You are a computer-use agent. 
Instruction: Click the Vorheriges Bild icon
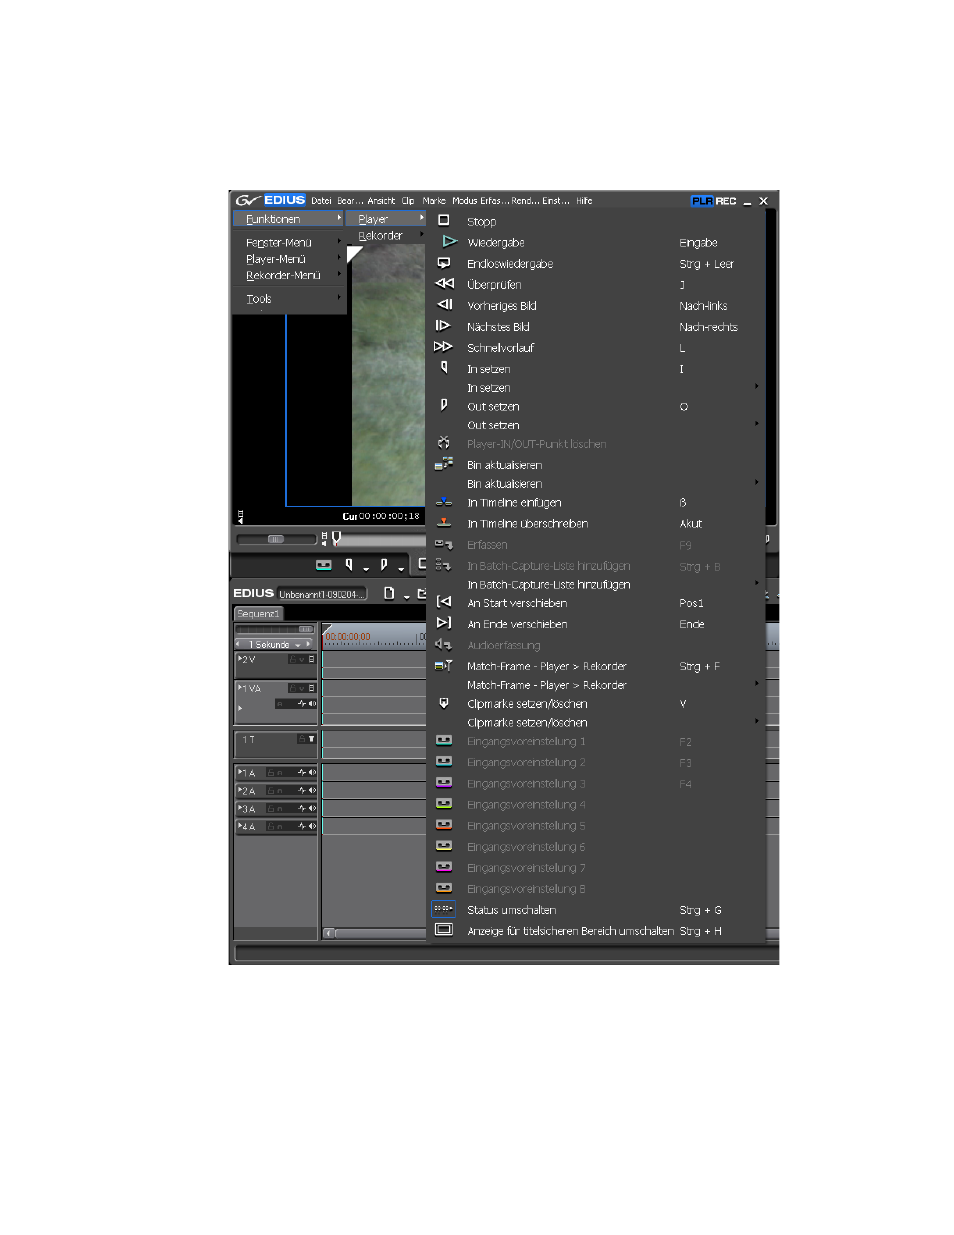445,305
